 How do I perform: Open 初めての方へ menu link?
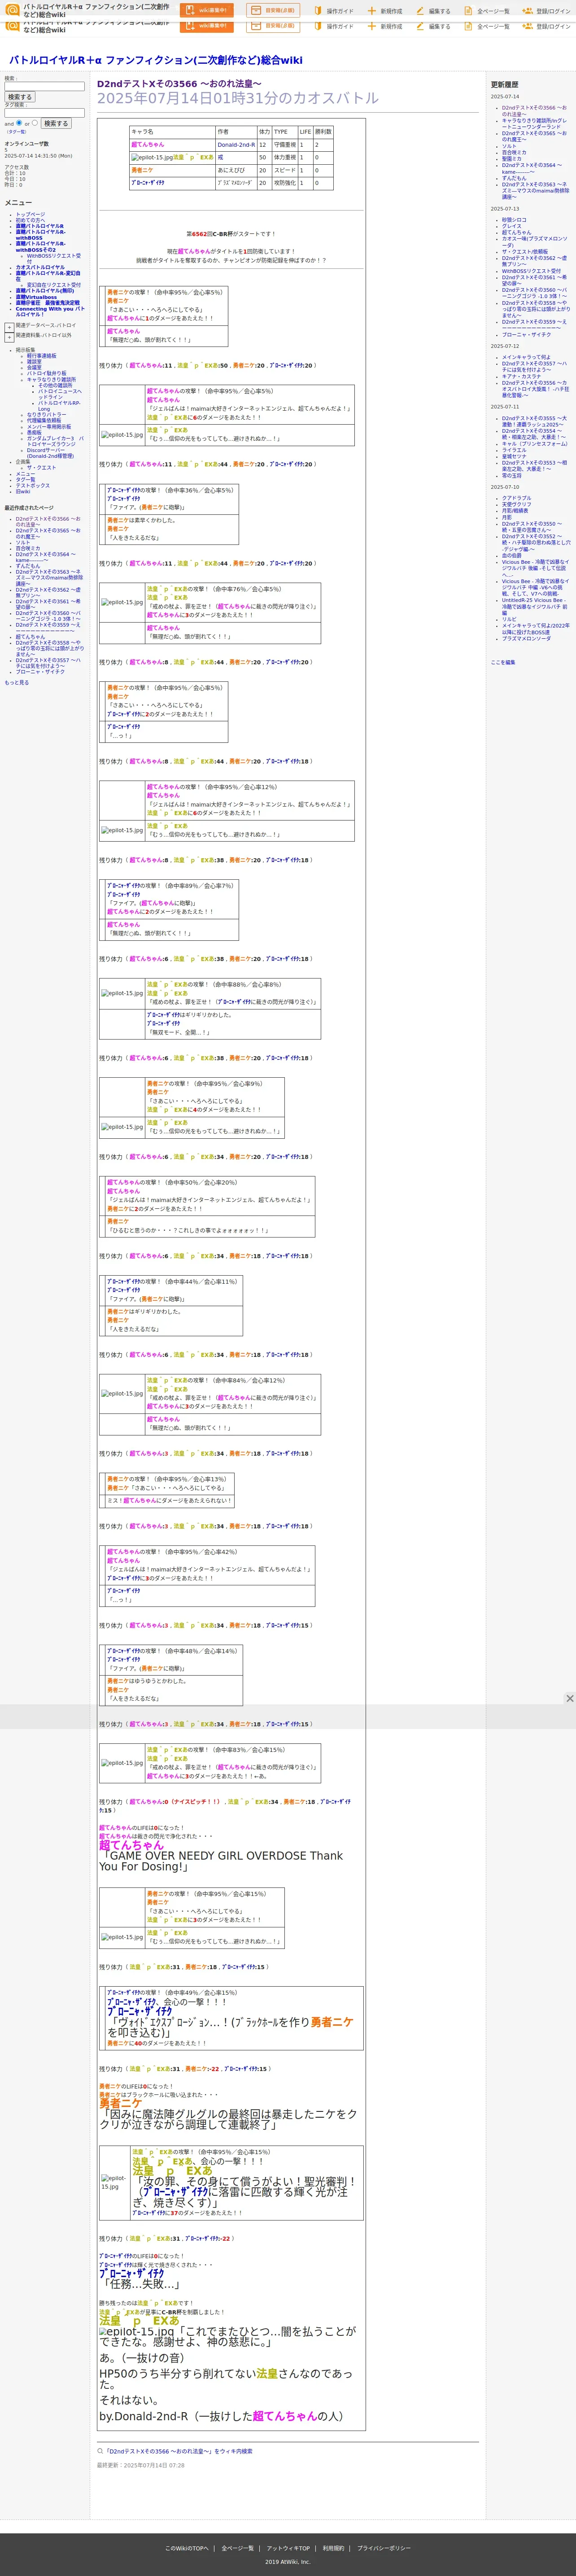click(x=30, y=220)
